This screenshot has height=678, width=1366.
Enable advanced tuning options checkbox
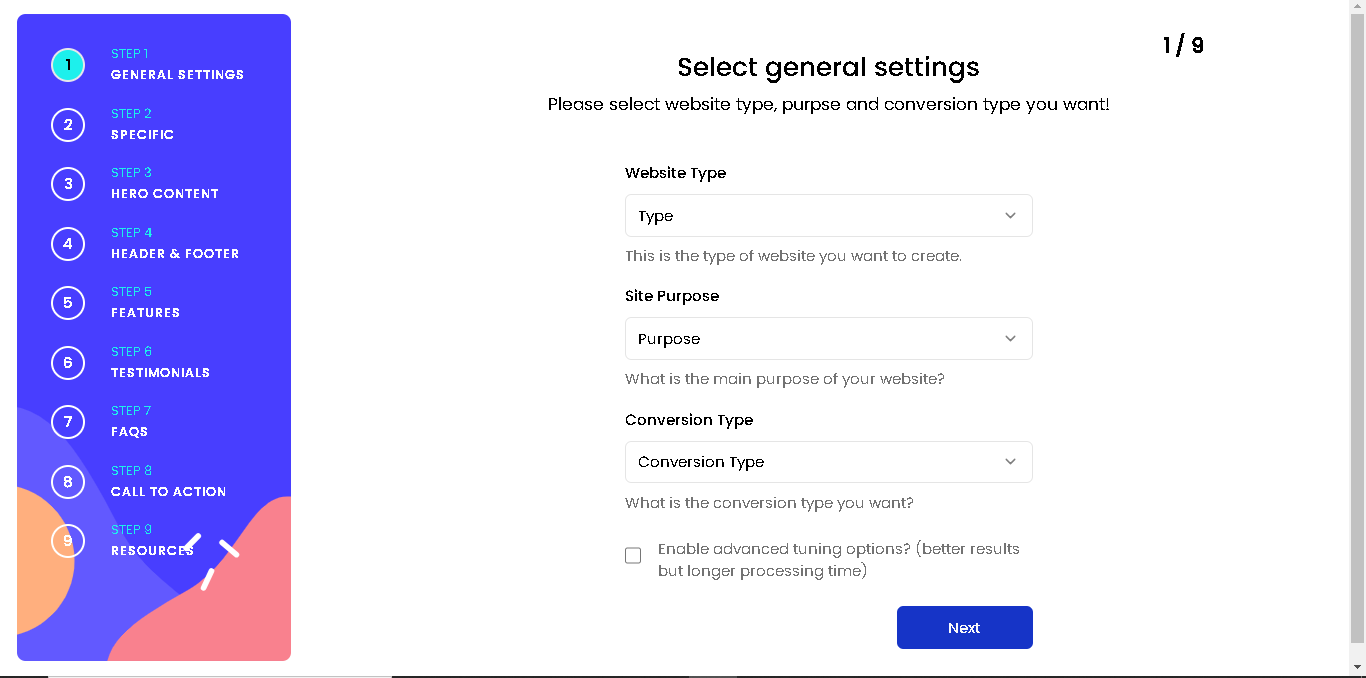point(633,556)
